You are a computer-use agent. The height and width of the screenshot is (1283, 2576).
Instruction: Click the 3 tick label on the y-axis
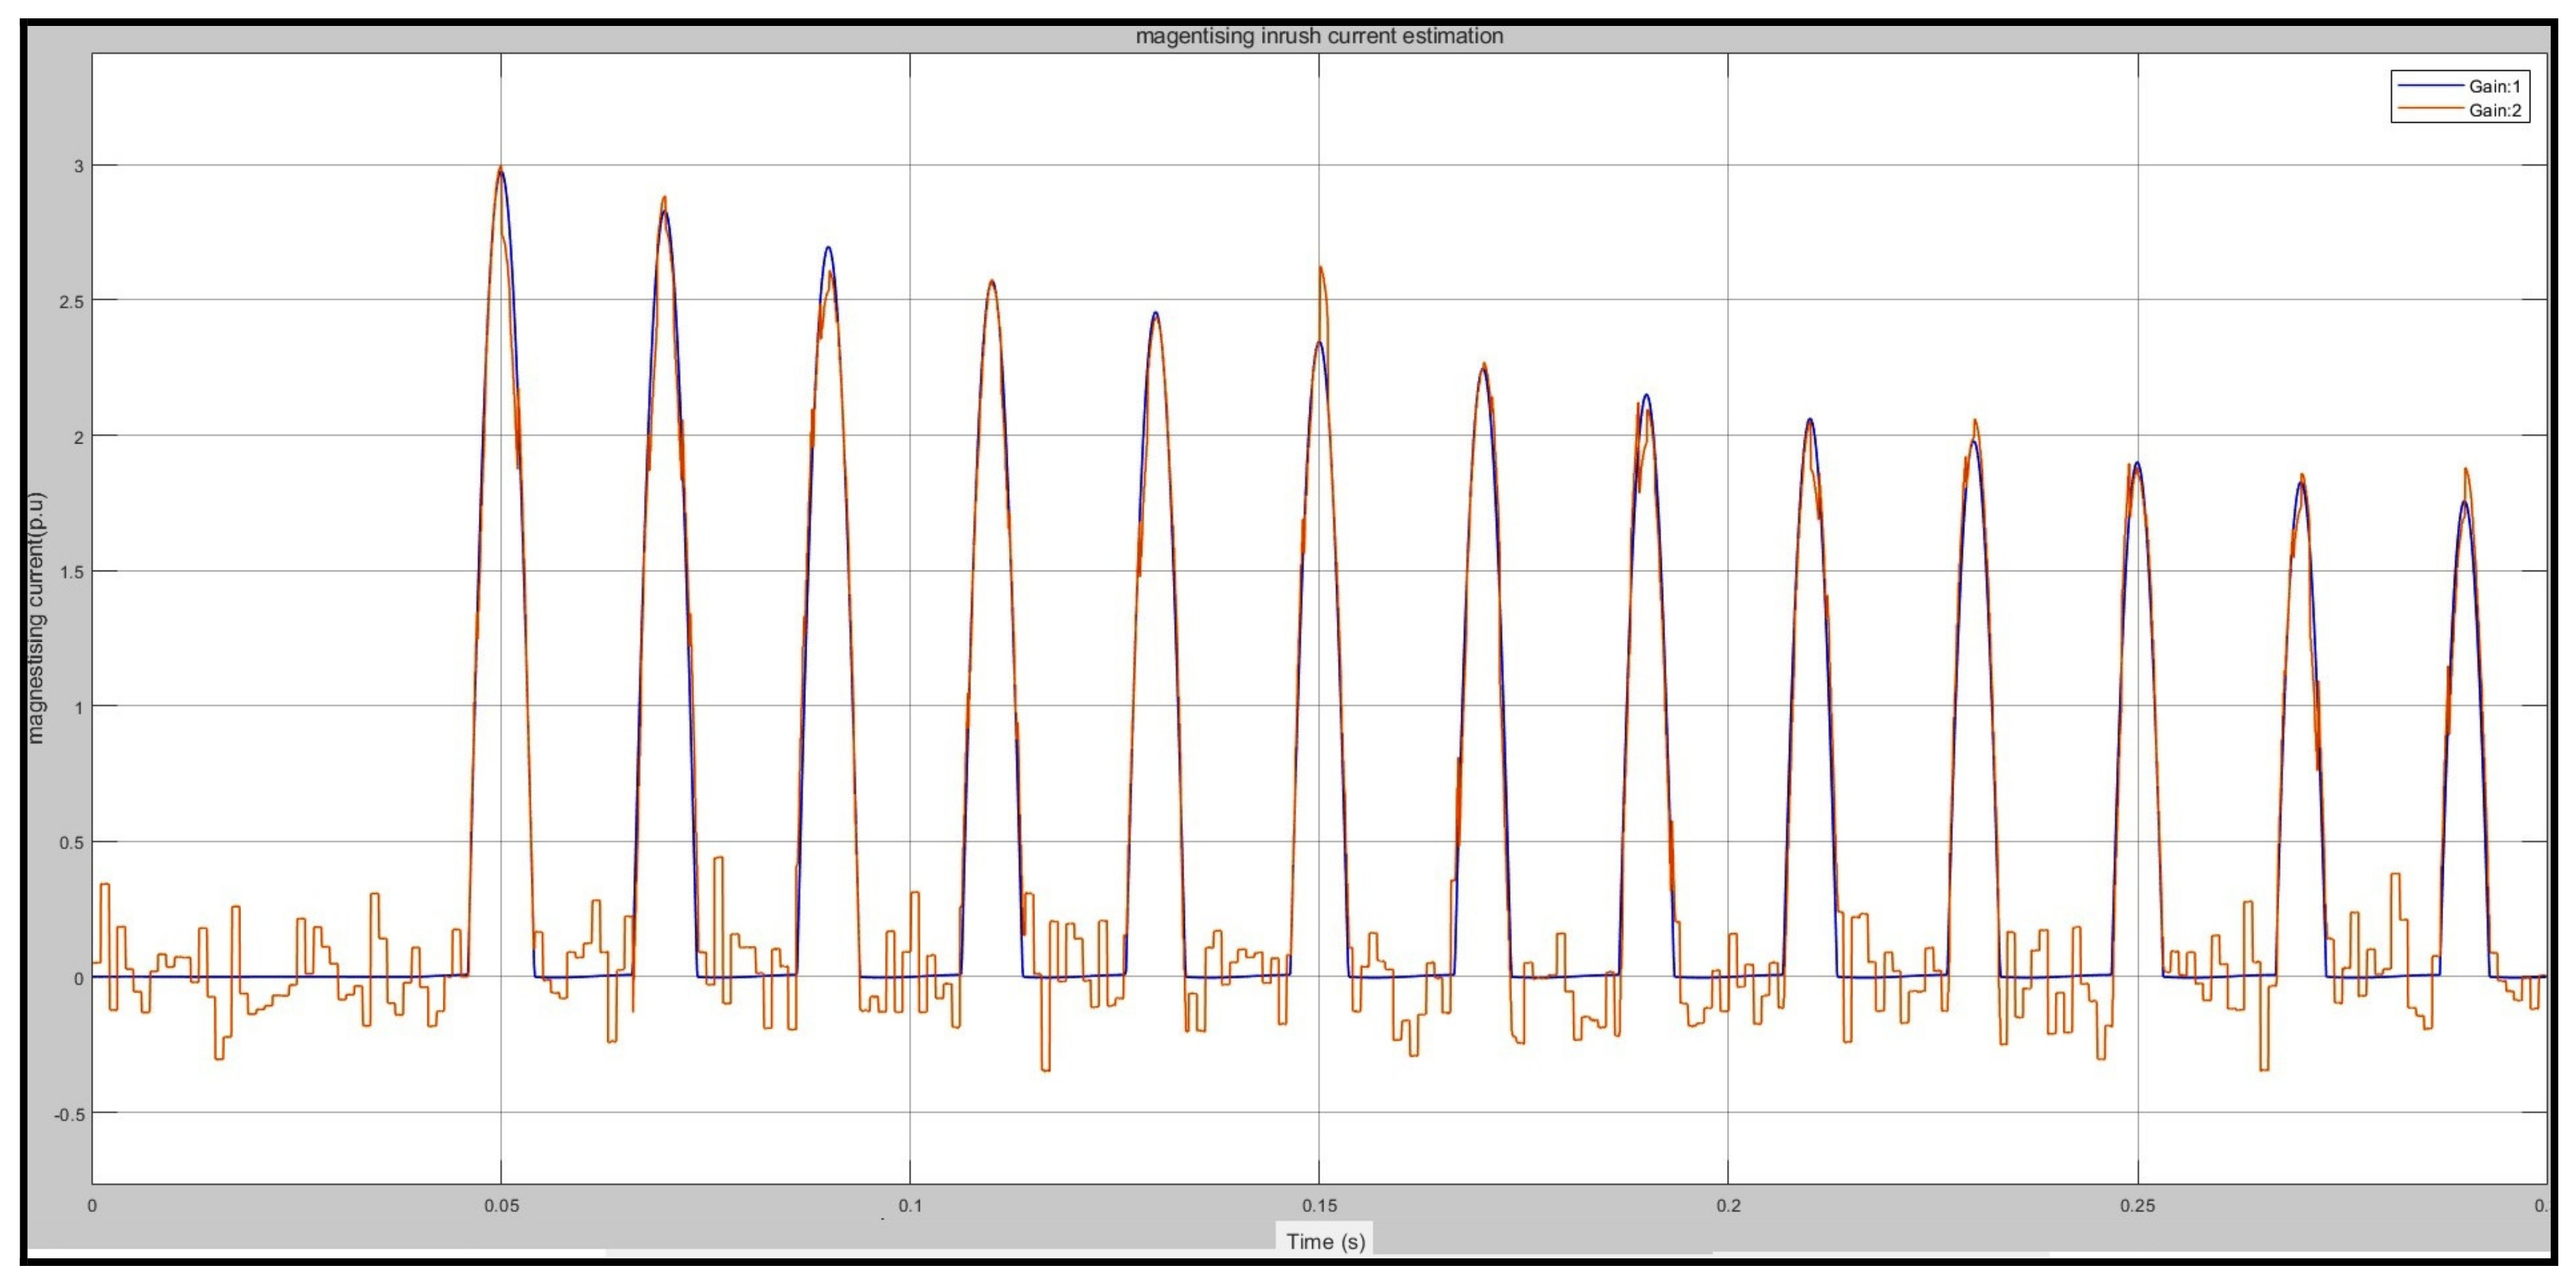(78, 166)
